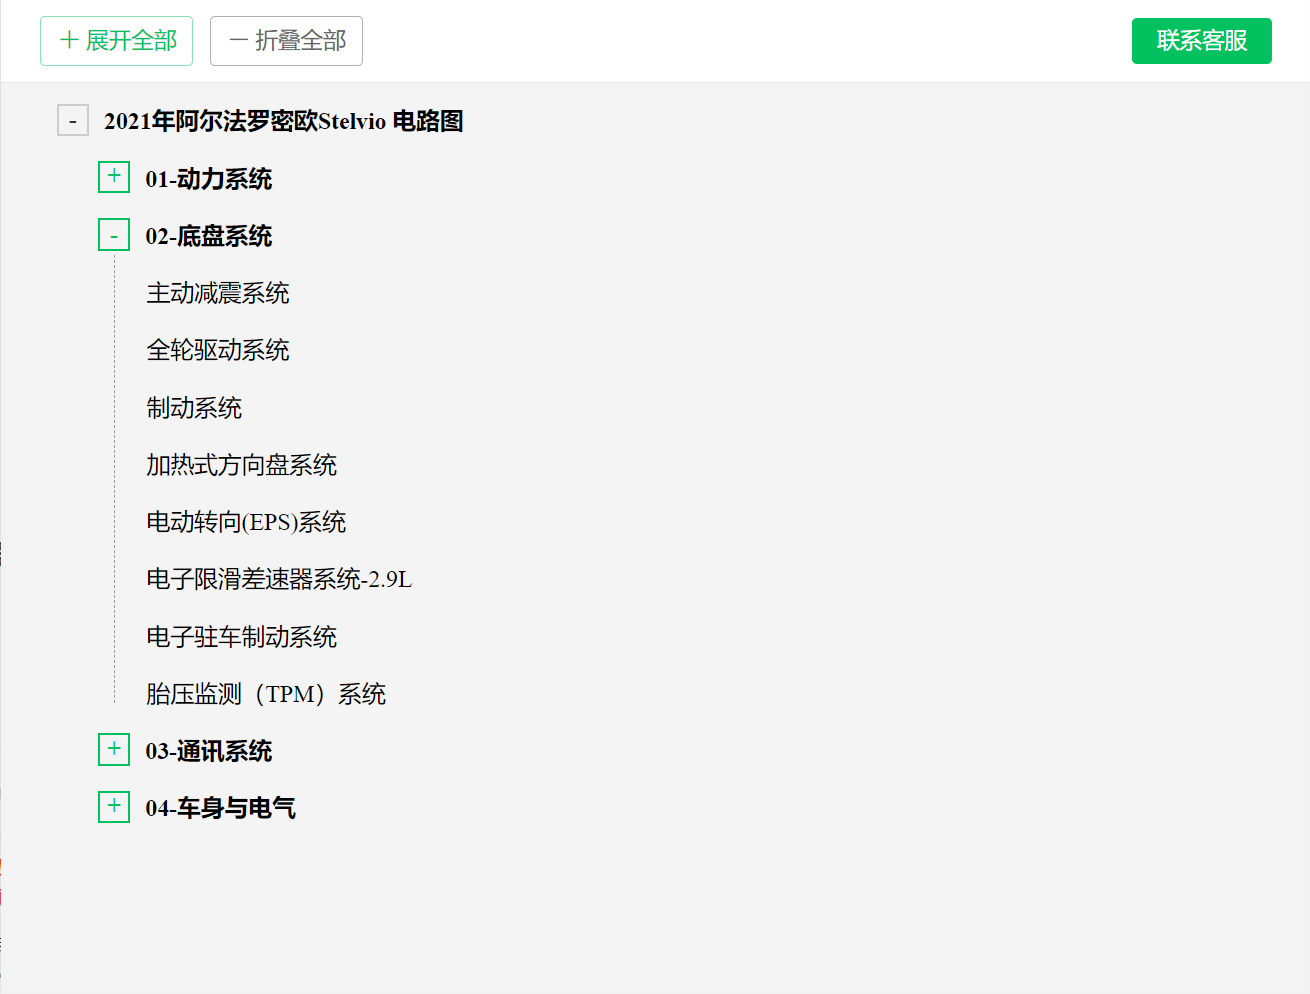The image size is (1310, 994).
Task: Collapse the root 2021 Stelvio 电路图 node
Action: coord(73,121)
